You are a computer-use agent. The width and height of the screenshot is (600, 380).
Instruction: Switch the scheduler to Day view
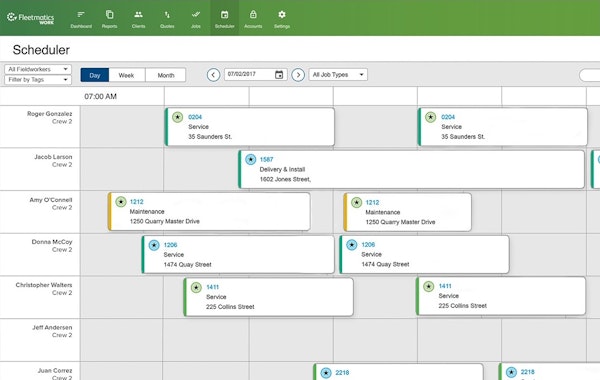tap(95, 75)
